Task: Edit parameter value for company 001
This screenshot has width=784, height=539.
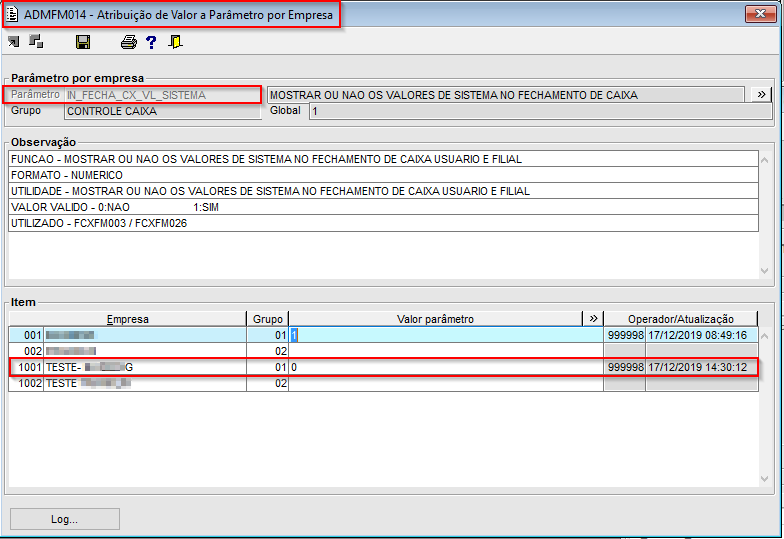Action: pos(446,335)
